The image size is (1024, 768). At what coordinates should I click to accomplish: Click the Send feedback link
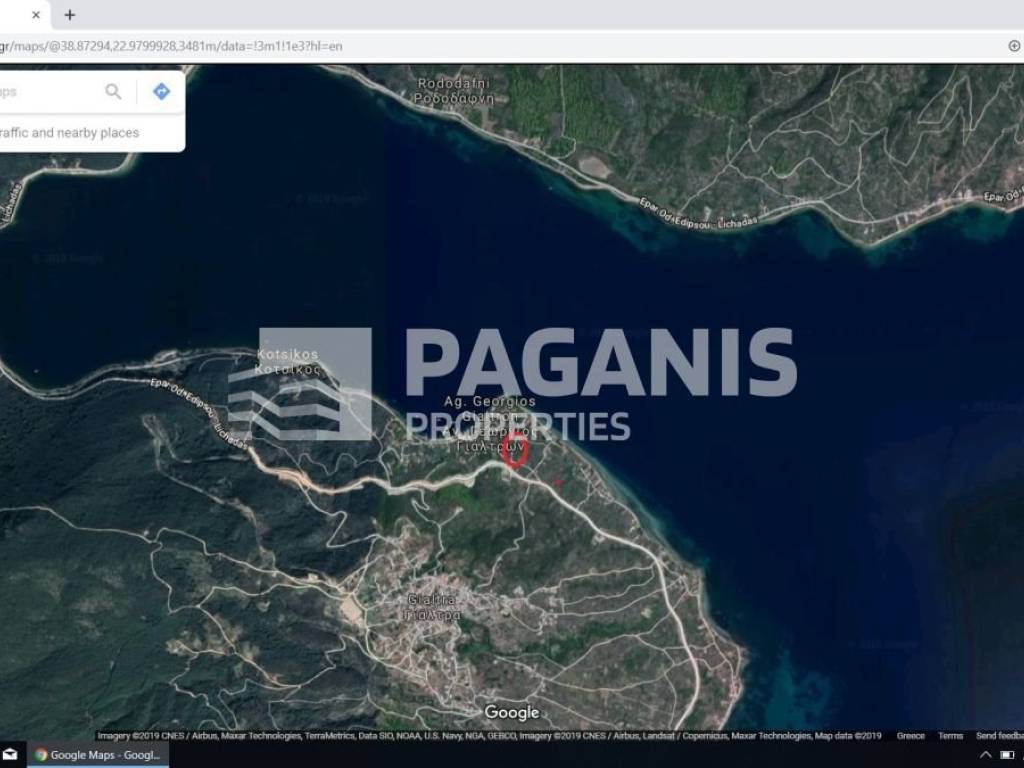[x=999, y=736]
